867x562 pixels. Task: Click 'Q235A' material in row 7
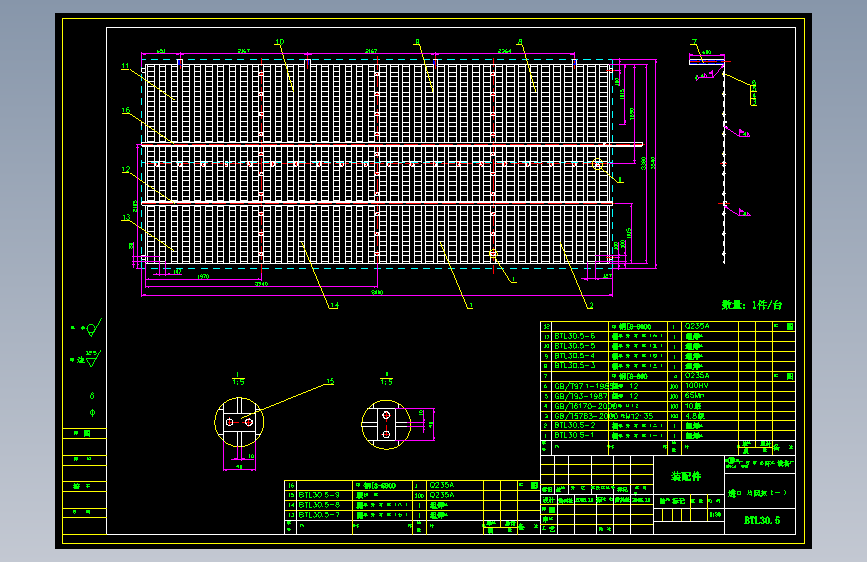[697, 376]
